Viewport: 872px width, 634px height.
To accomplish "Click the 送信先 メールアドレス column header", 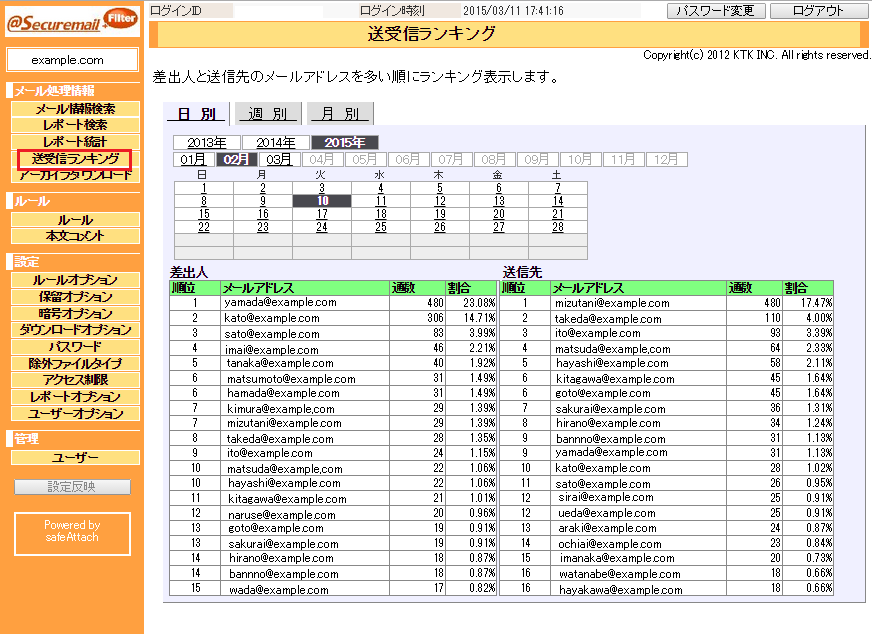I will point(638,288).
